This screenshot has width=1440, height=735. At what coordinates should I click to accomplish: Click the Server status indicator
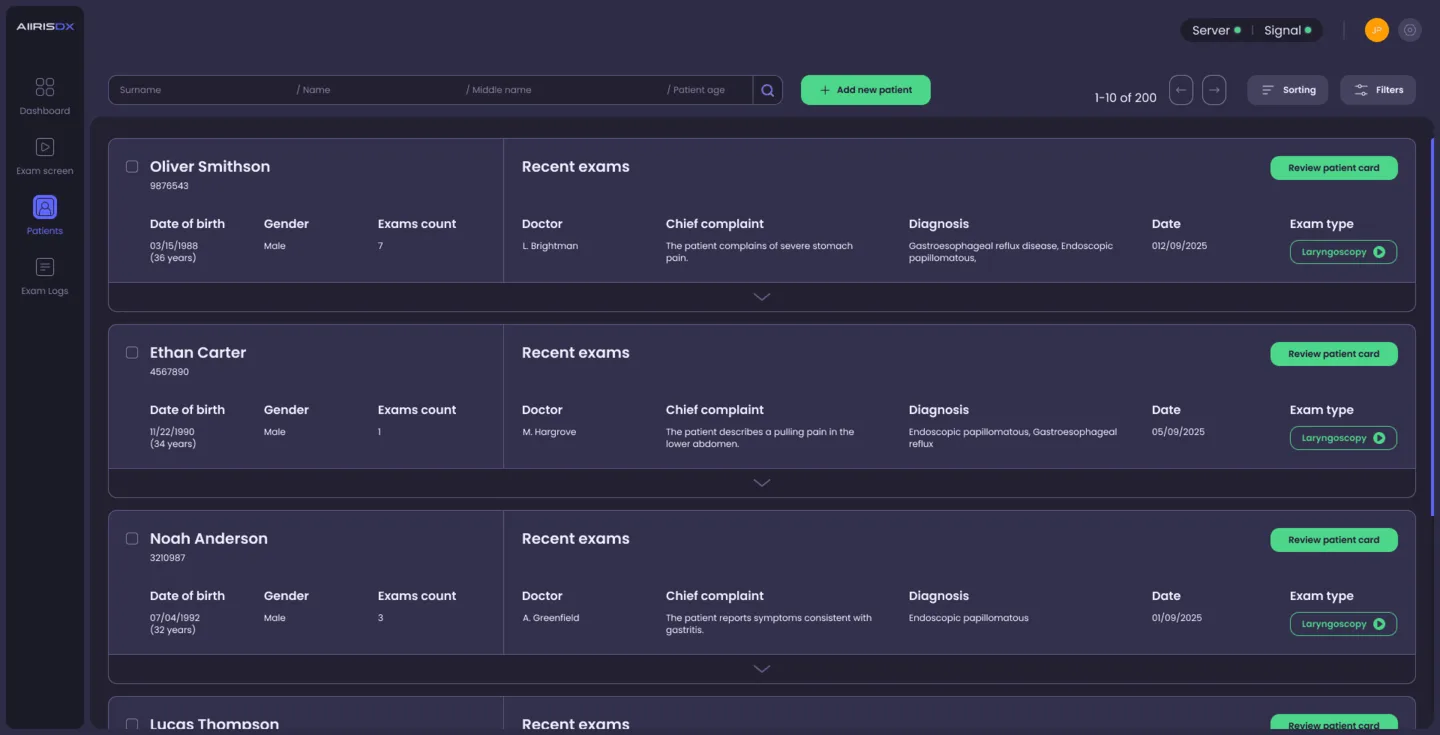(x=1216, y=30)
